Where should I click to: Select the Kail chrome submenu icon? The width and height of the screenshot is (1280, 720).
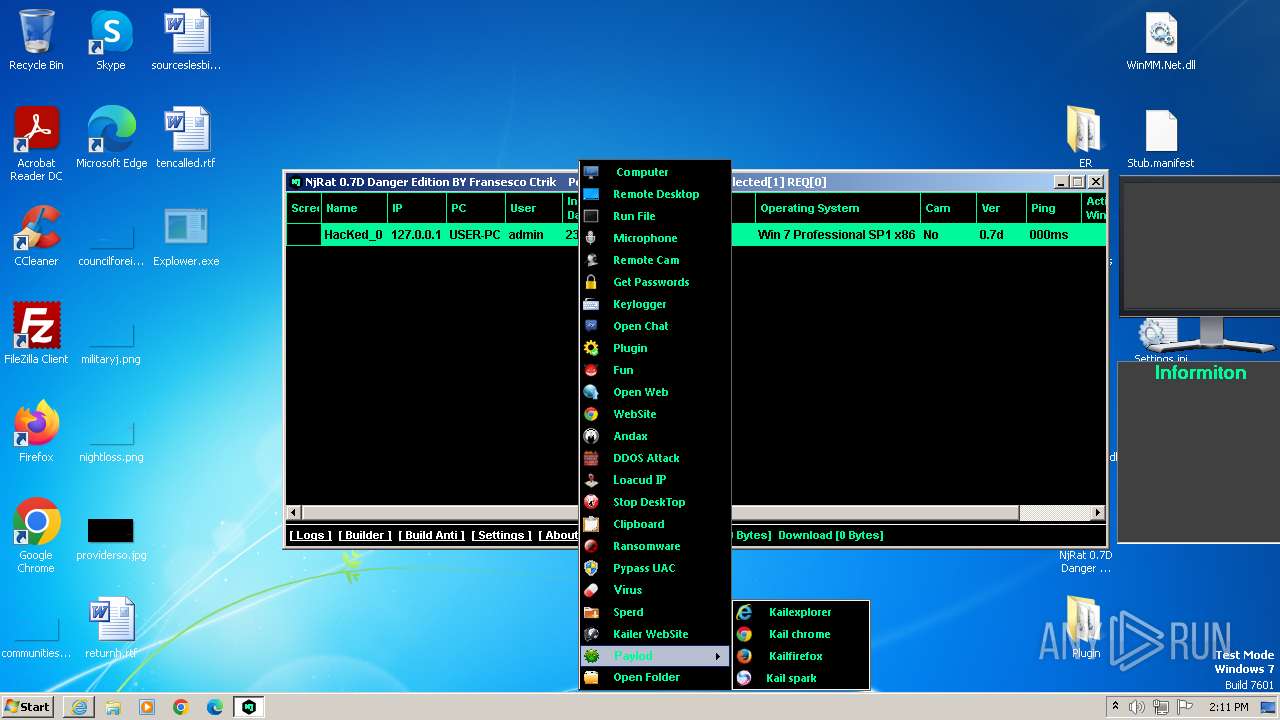[x=744, y=634]
